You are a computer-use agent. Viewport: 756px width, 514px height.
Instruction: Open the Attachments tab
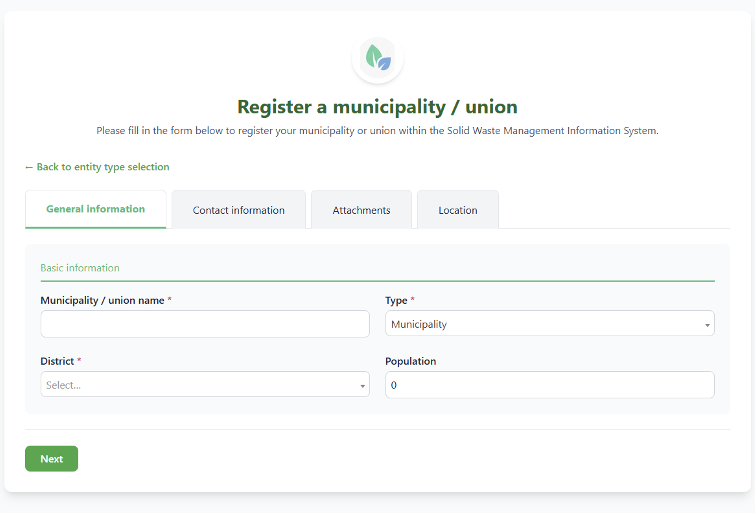[361, 210]
